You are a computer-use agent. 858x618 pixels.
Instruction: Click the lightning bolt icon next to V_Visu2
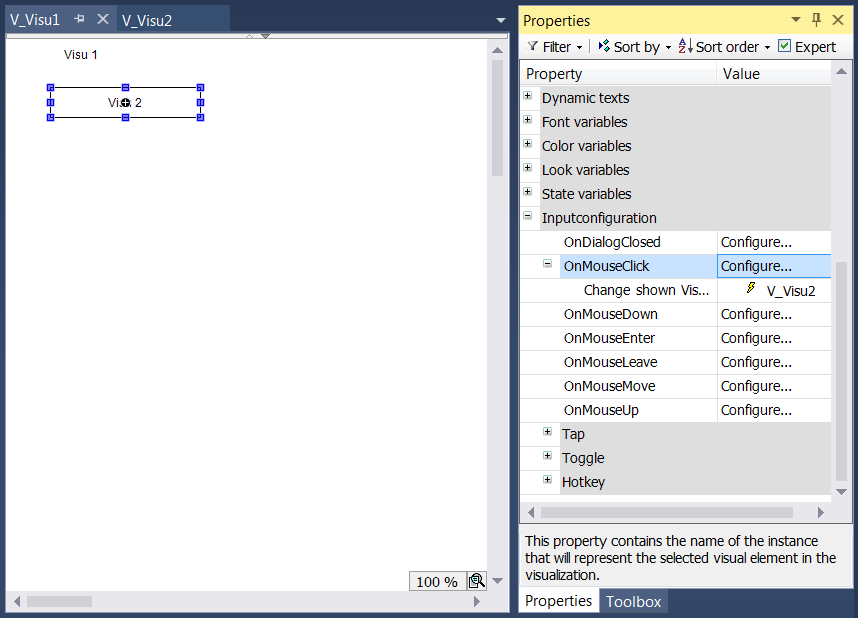point(751,288)
